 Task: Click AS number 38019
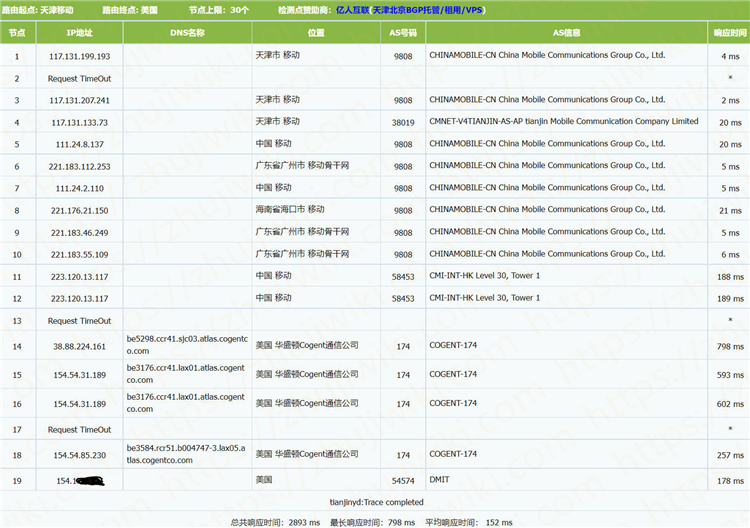click(x=403, y=122)
